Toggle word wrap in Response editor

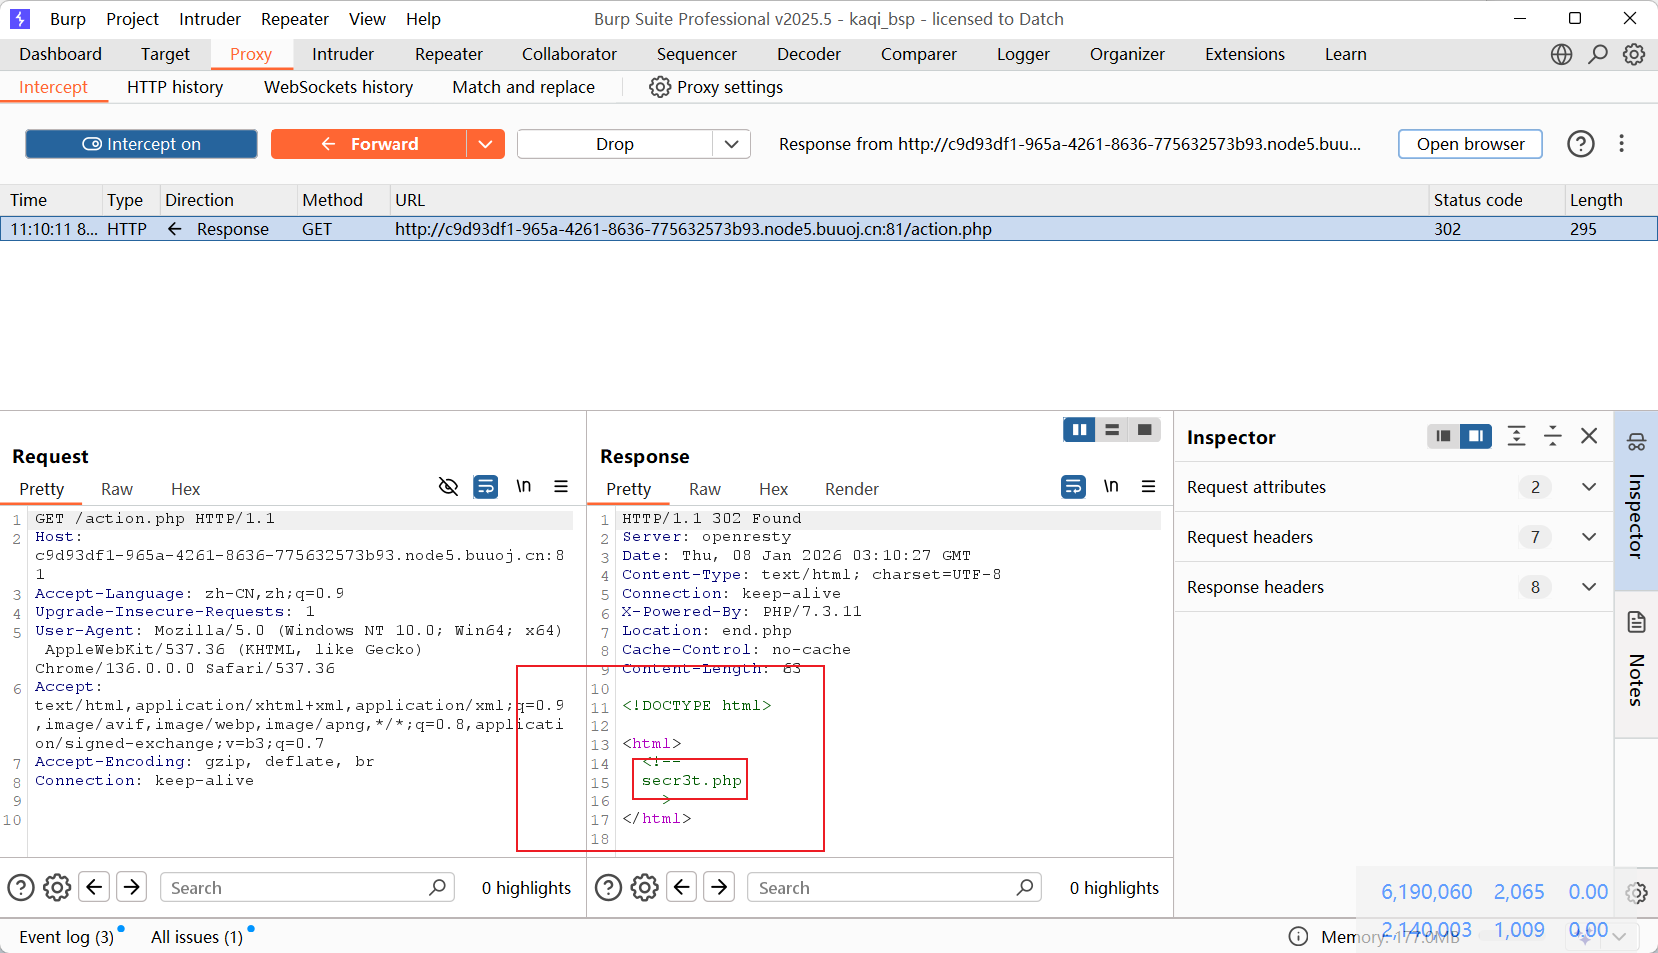click(x=1073, y=487)
